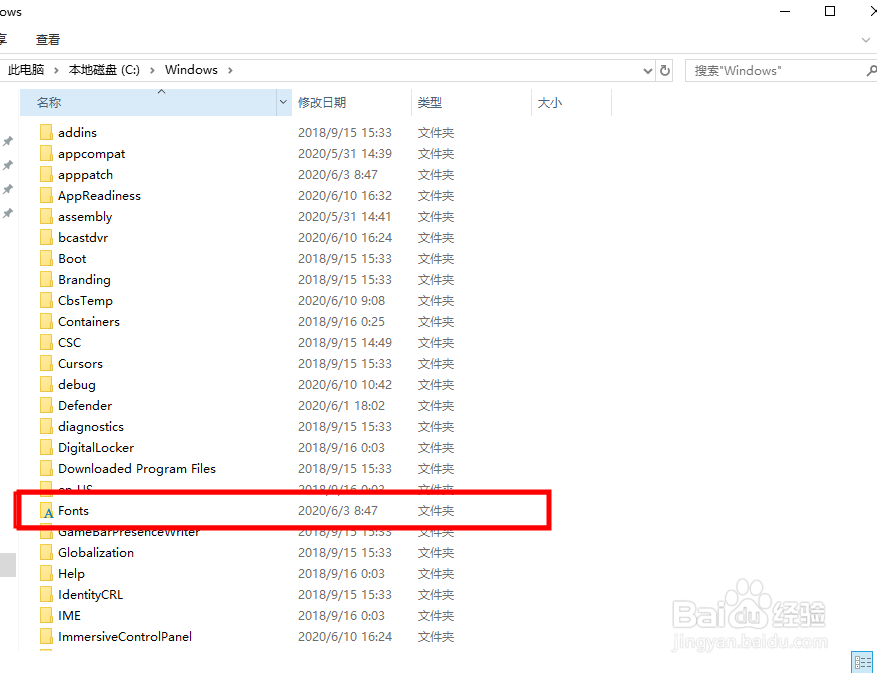The image size is (877, 673).
Task: Select the Defender folder icon
Action: [x=46, y=405]
